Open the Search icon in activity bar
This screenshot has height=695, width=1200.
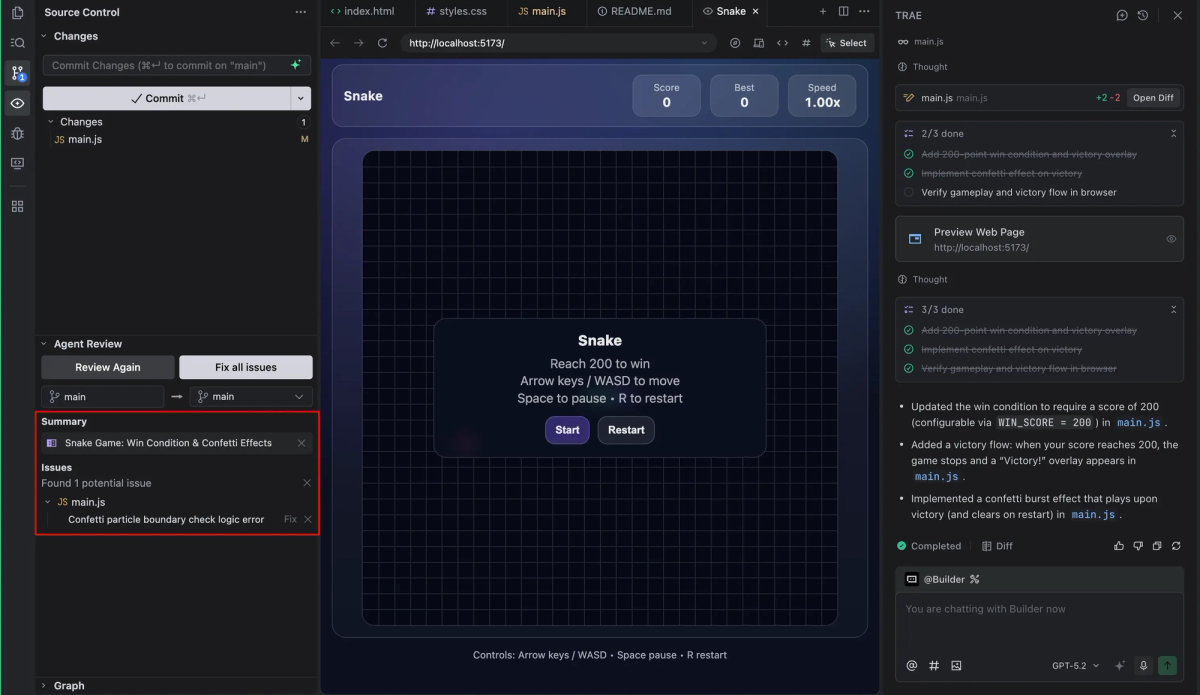[x=17, y=43]
